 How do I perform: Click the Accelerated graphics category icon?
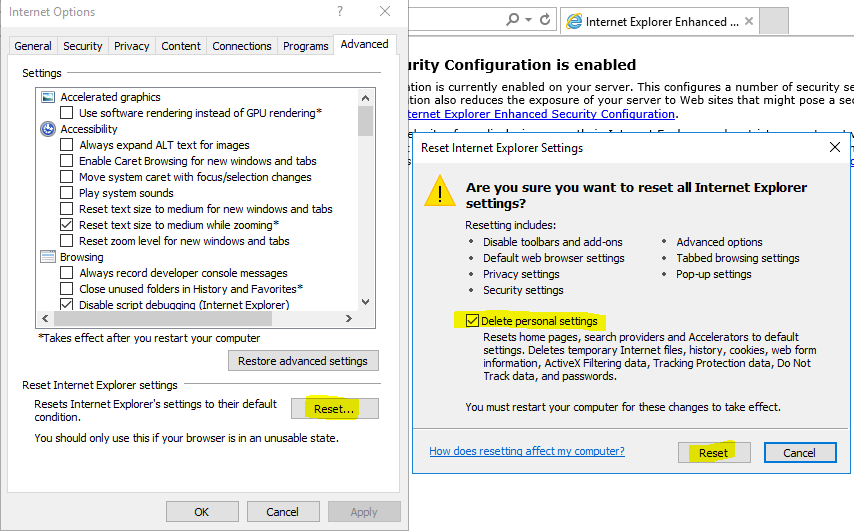pyautogui.click(x=48, y=97)
